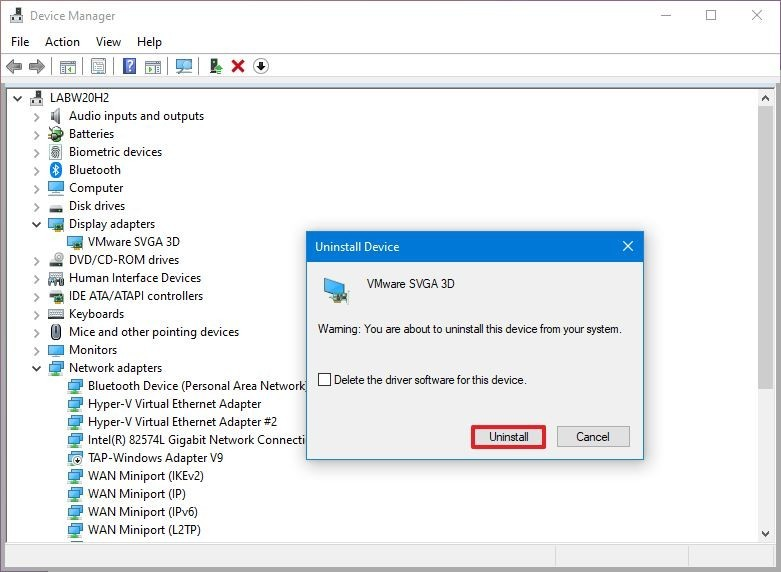
Task: Click the Monitors icon
Action: coord(56,350)
